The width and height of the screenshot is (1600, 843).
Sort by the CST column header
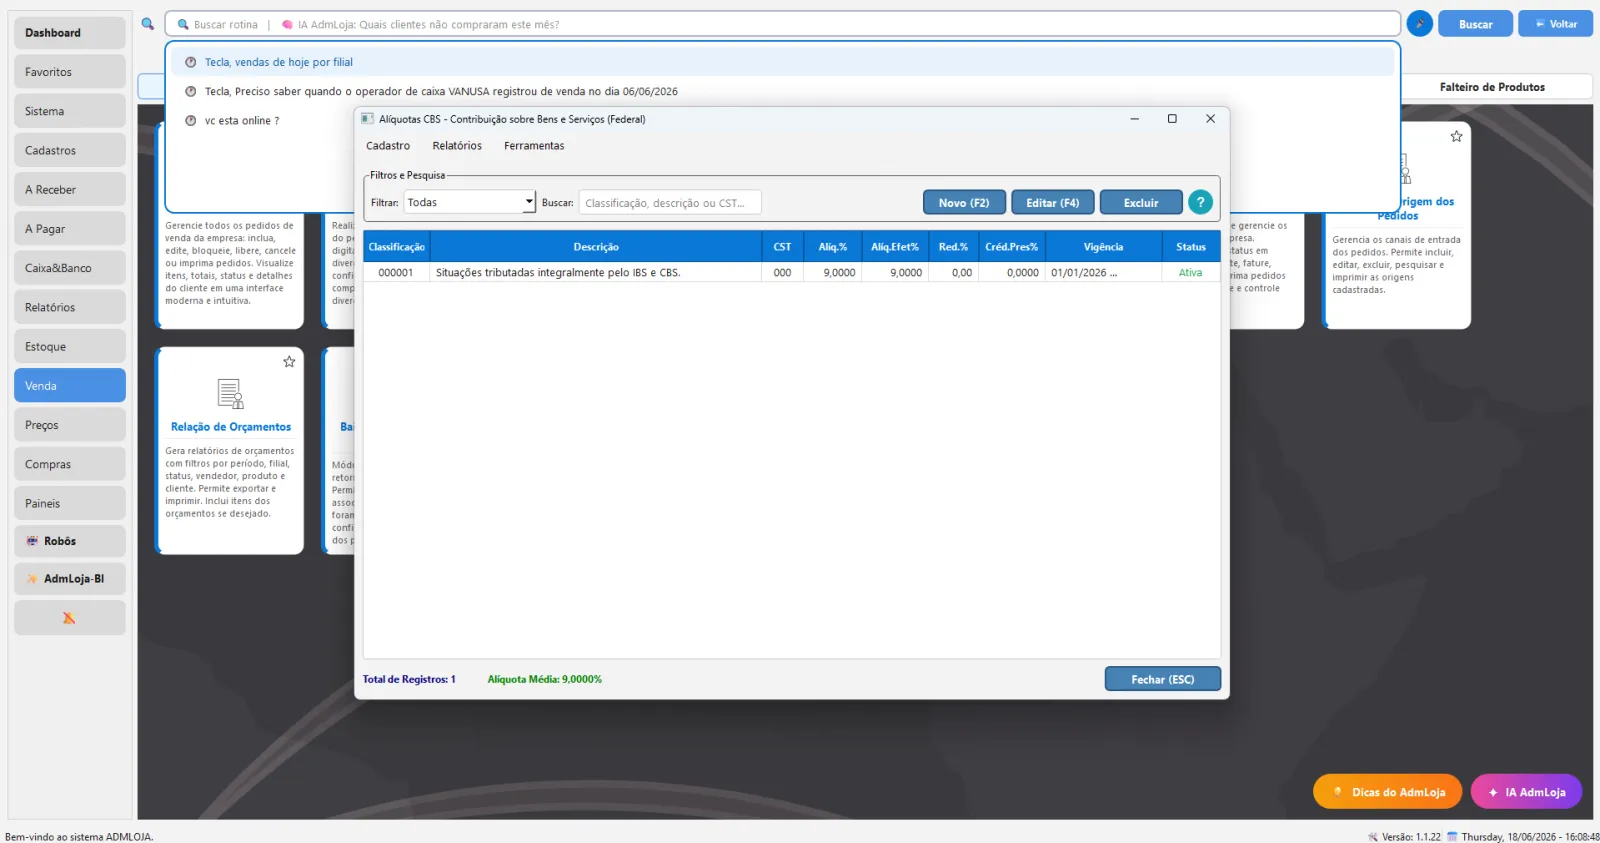[x=782, y=247]
